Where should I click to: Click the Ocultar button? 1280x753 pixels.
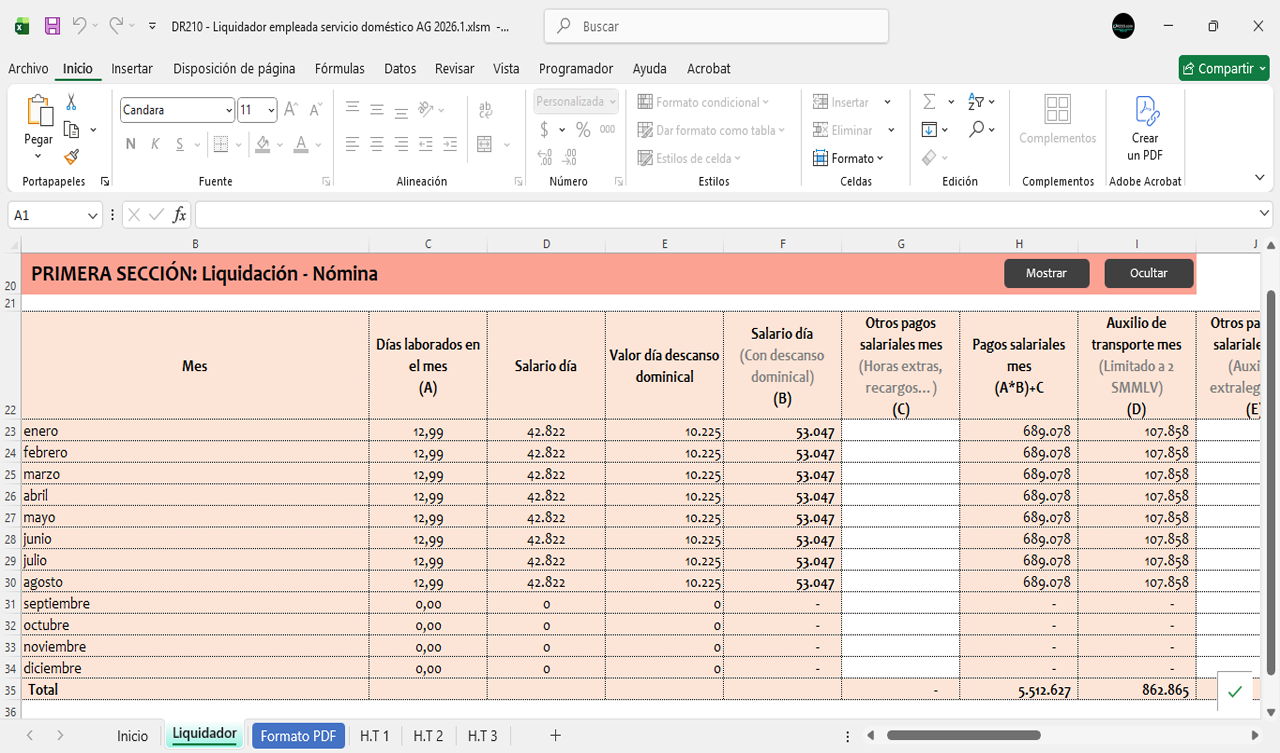pos(1148,273)
